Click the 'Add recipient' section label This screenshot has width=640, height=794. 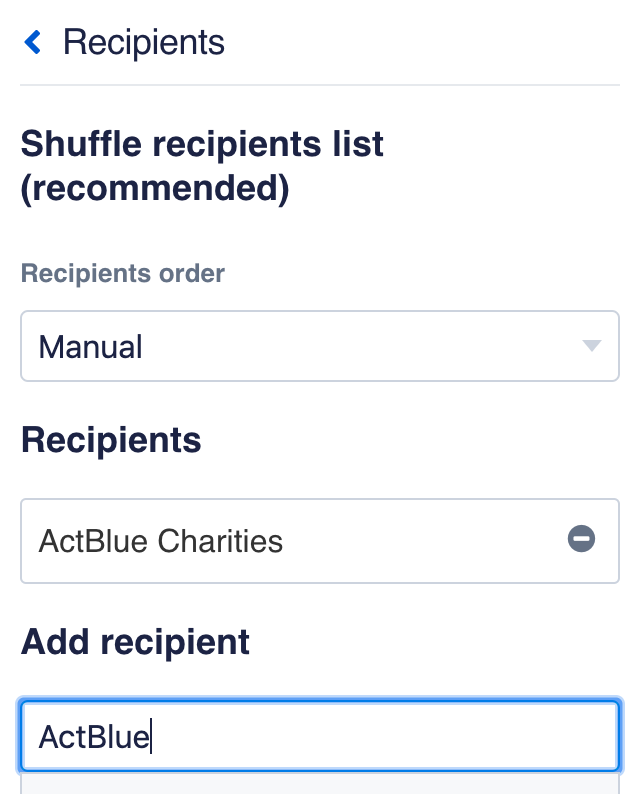[x=135, y=641]
